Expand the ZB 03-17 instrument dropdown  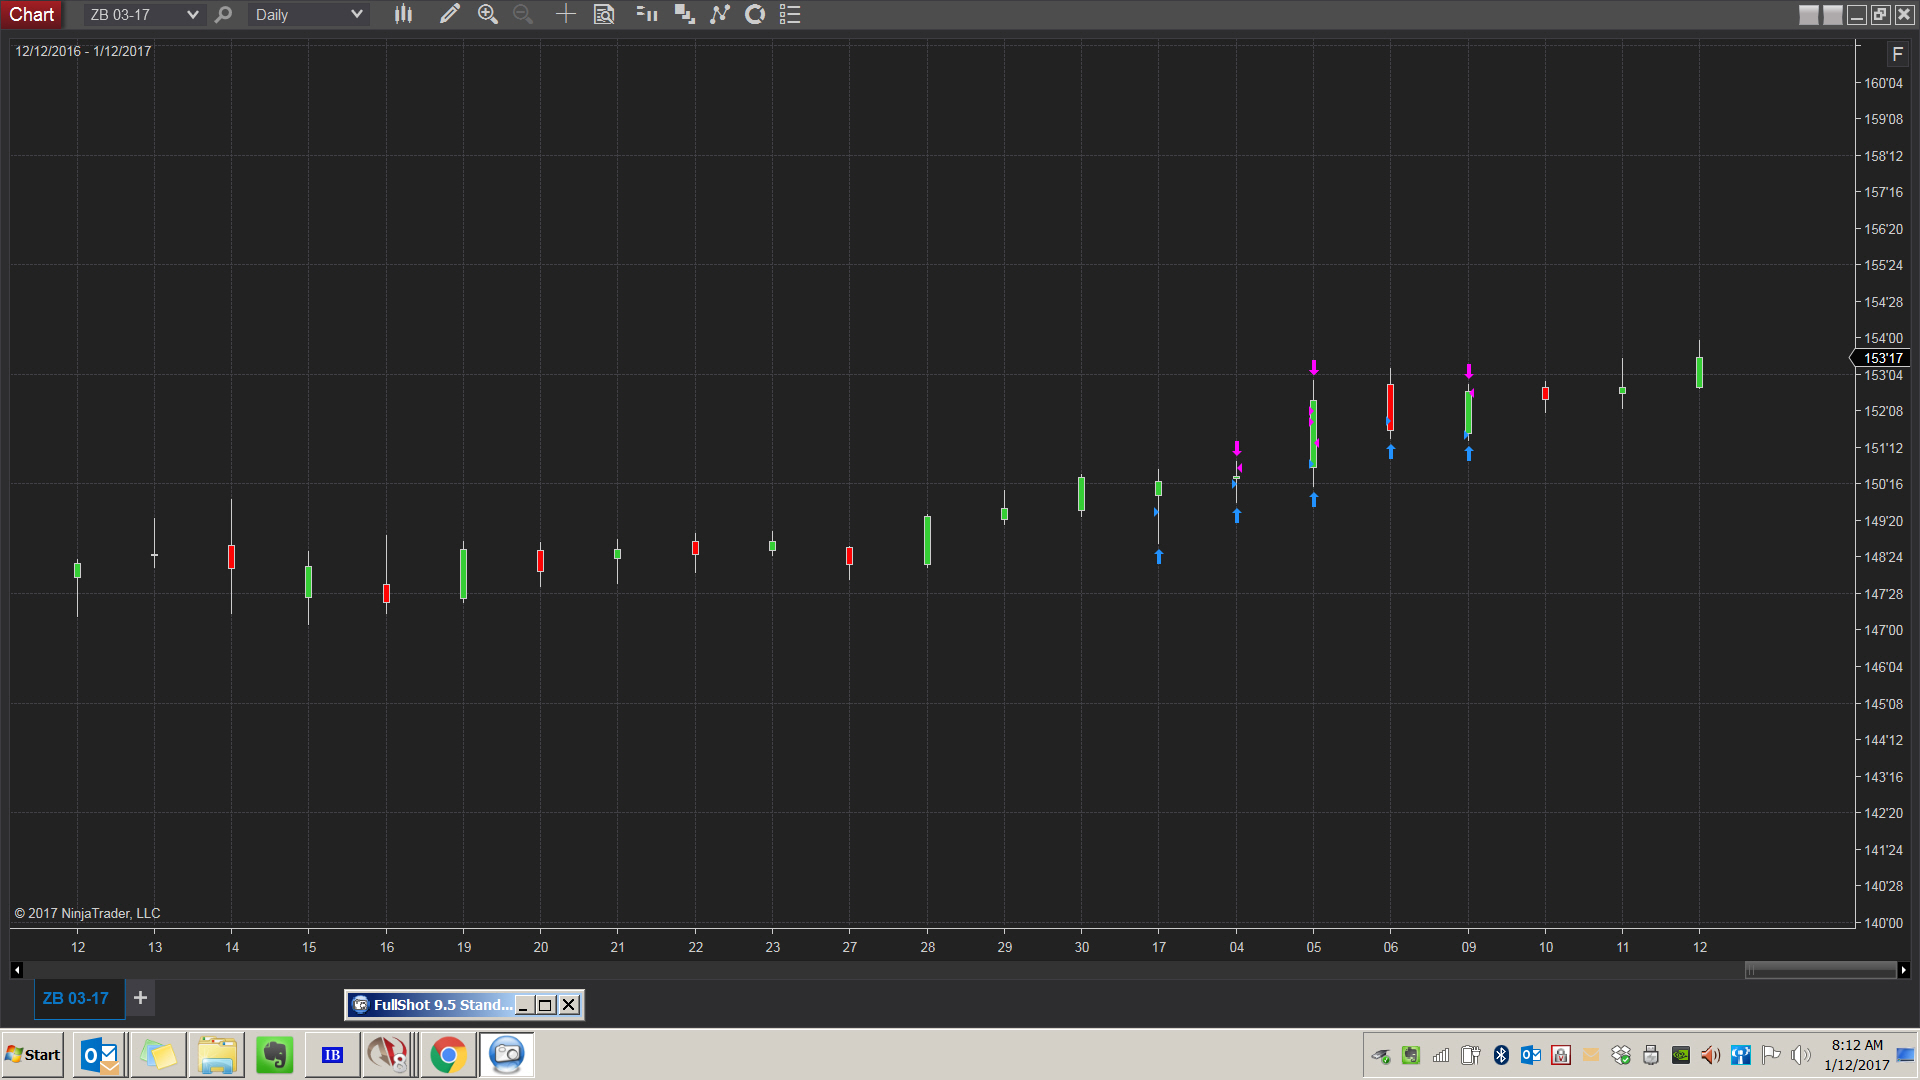tap(192, 14)
